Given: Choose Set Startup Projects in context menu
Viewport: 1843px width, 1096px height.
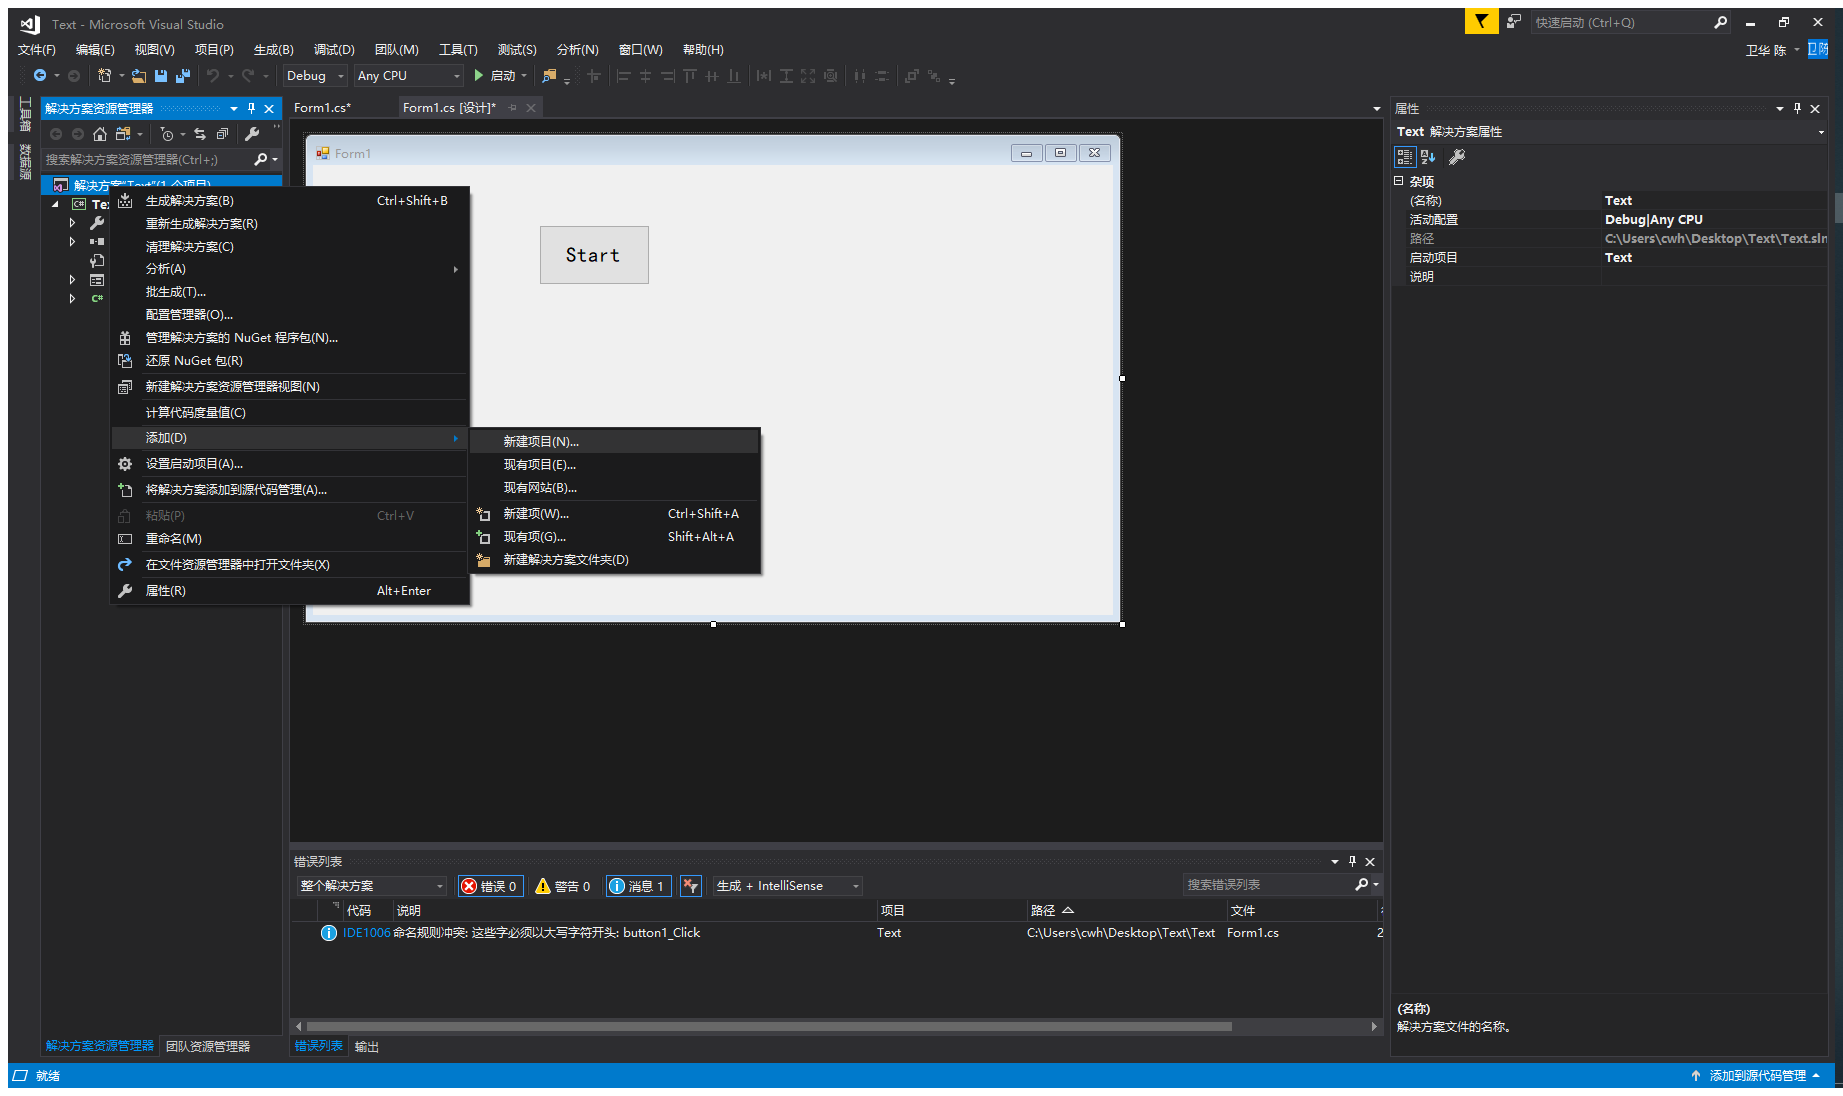Looking at the screenshot, I should pos(290,464).
